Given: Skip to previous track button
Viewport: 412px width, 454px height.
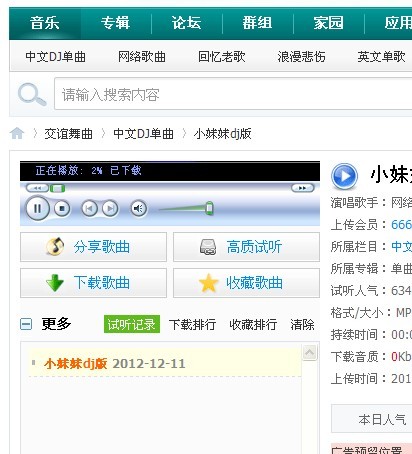Looking at the screenshot, I should pos(89,209).
